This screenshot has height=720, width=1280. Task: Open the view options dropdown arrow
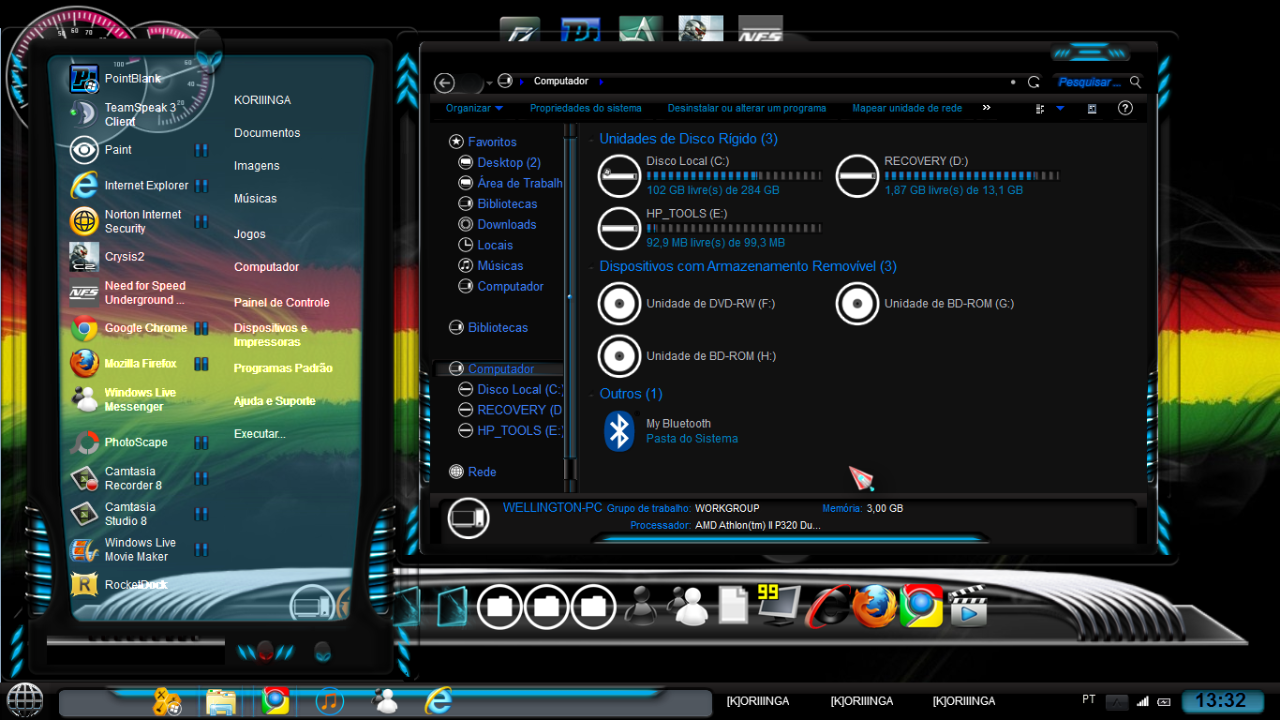pos(1060,108)
